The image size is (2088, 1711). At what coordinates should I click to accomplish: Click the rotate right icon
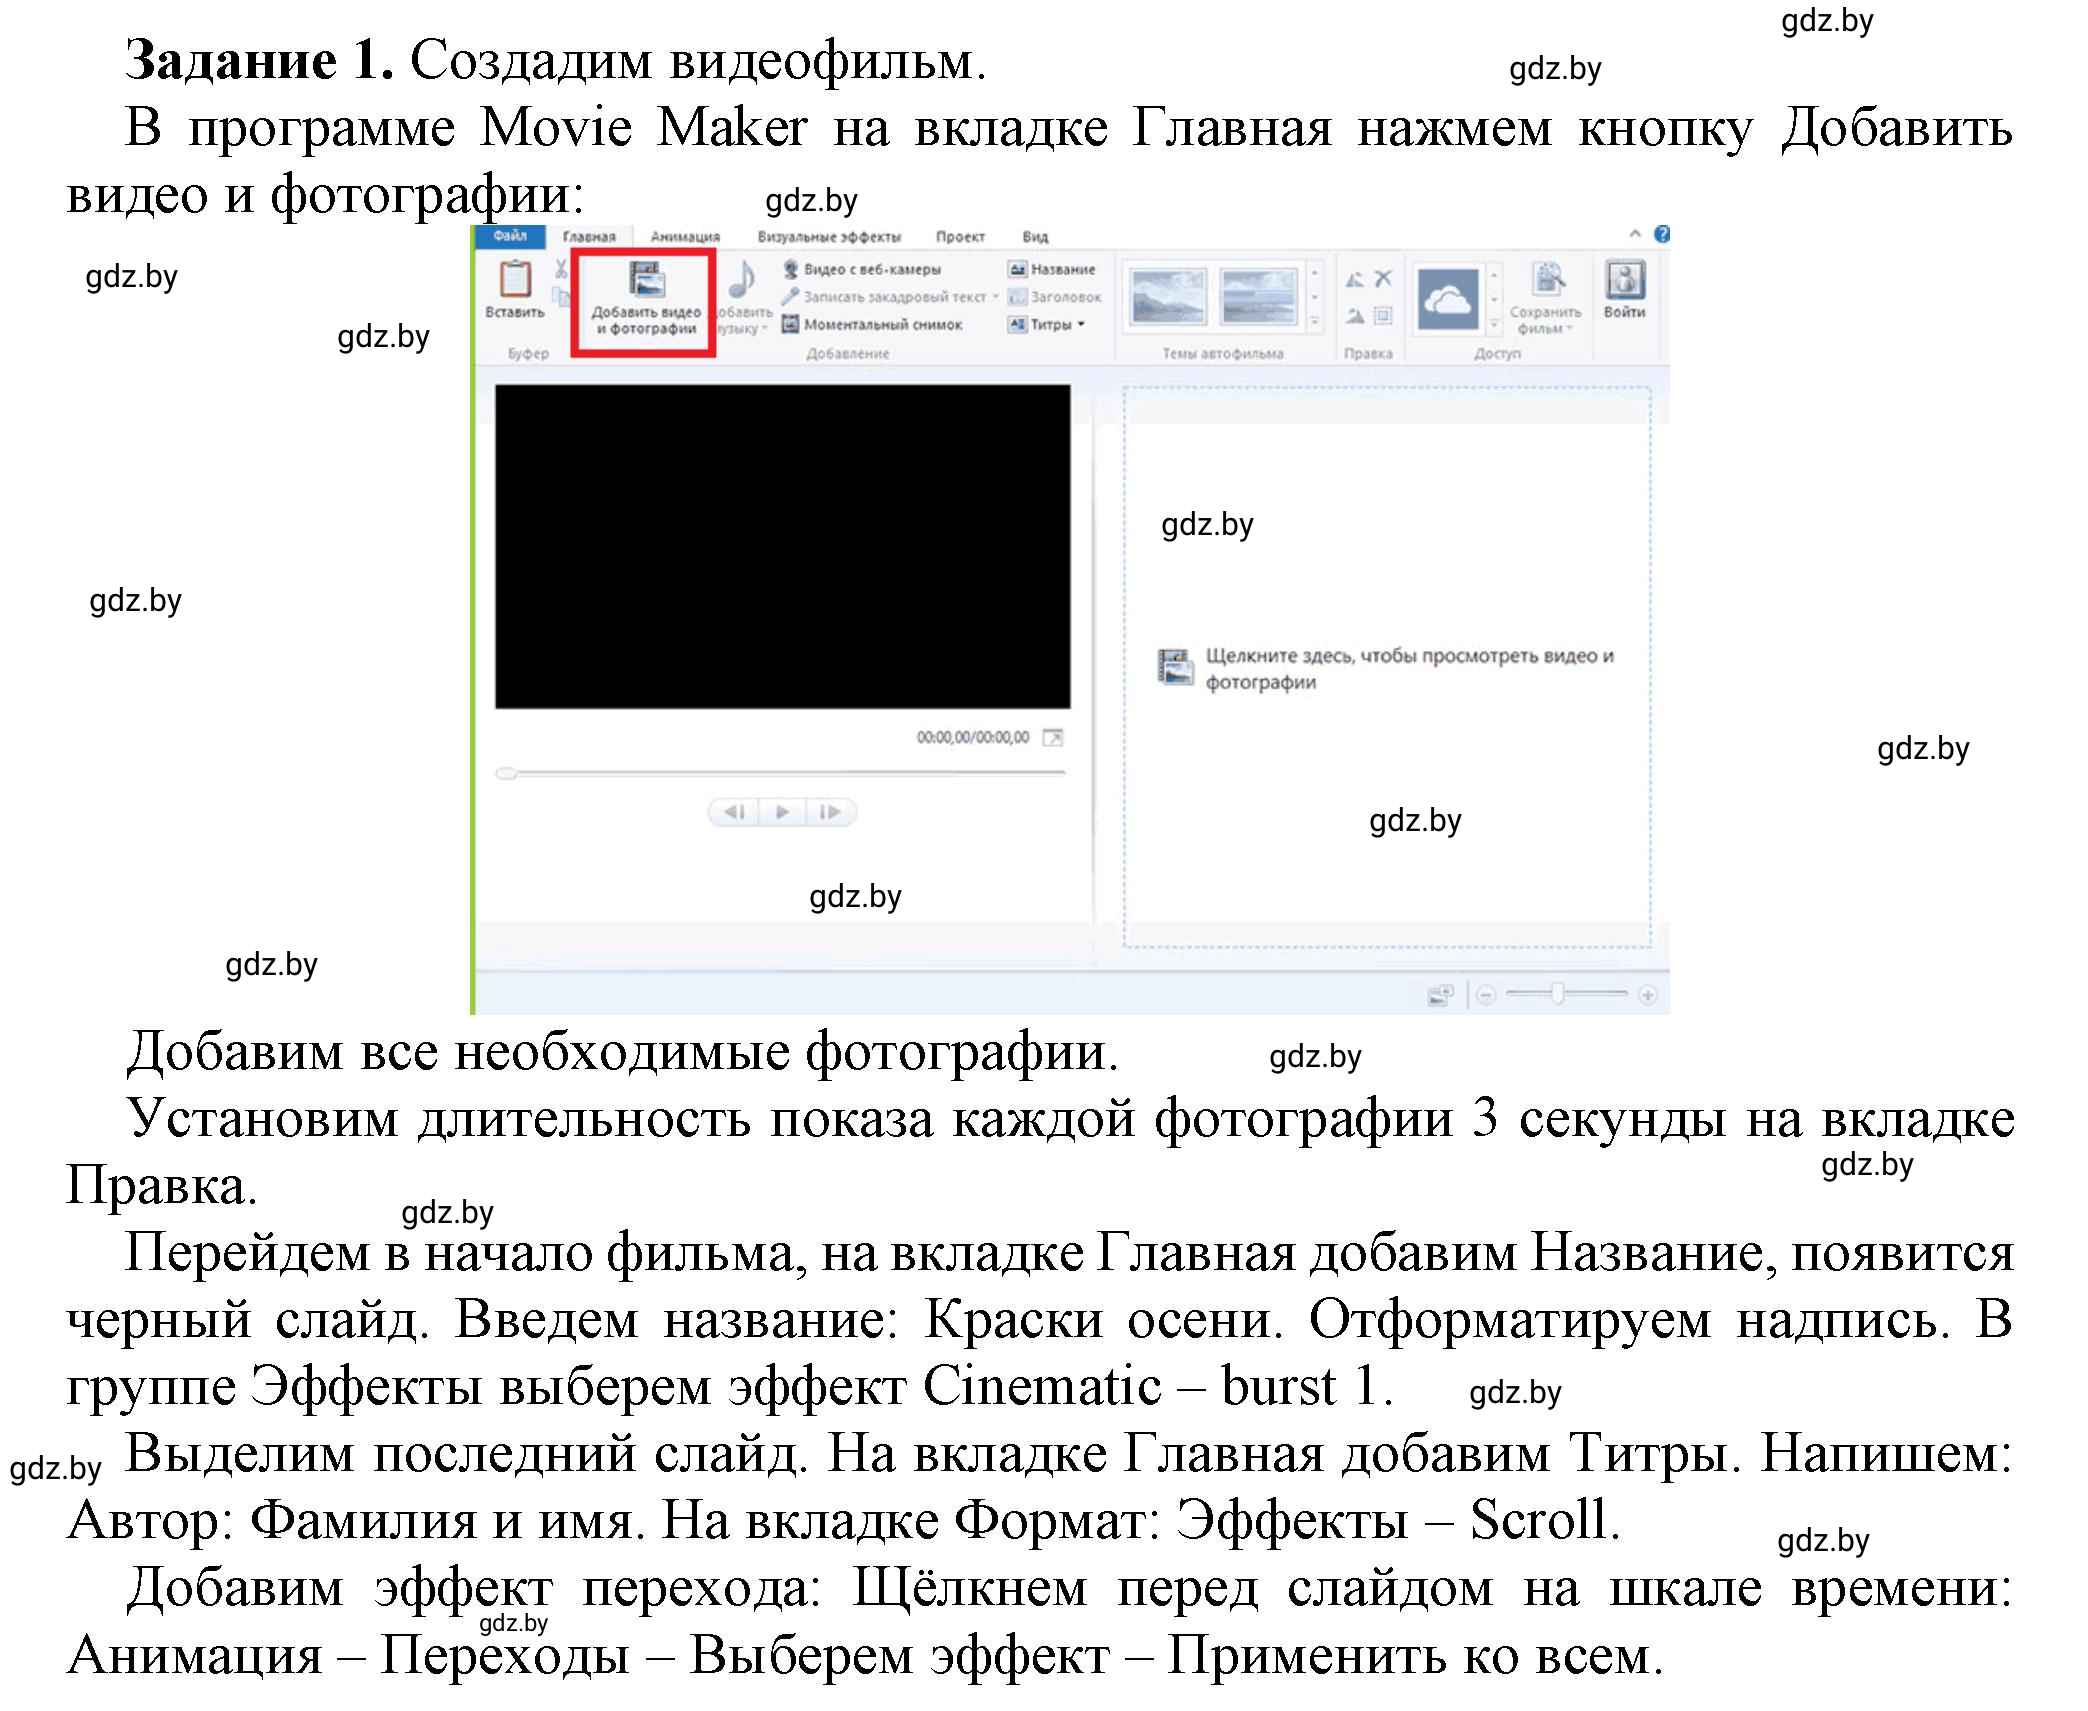(1355, 316)
